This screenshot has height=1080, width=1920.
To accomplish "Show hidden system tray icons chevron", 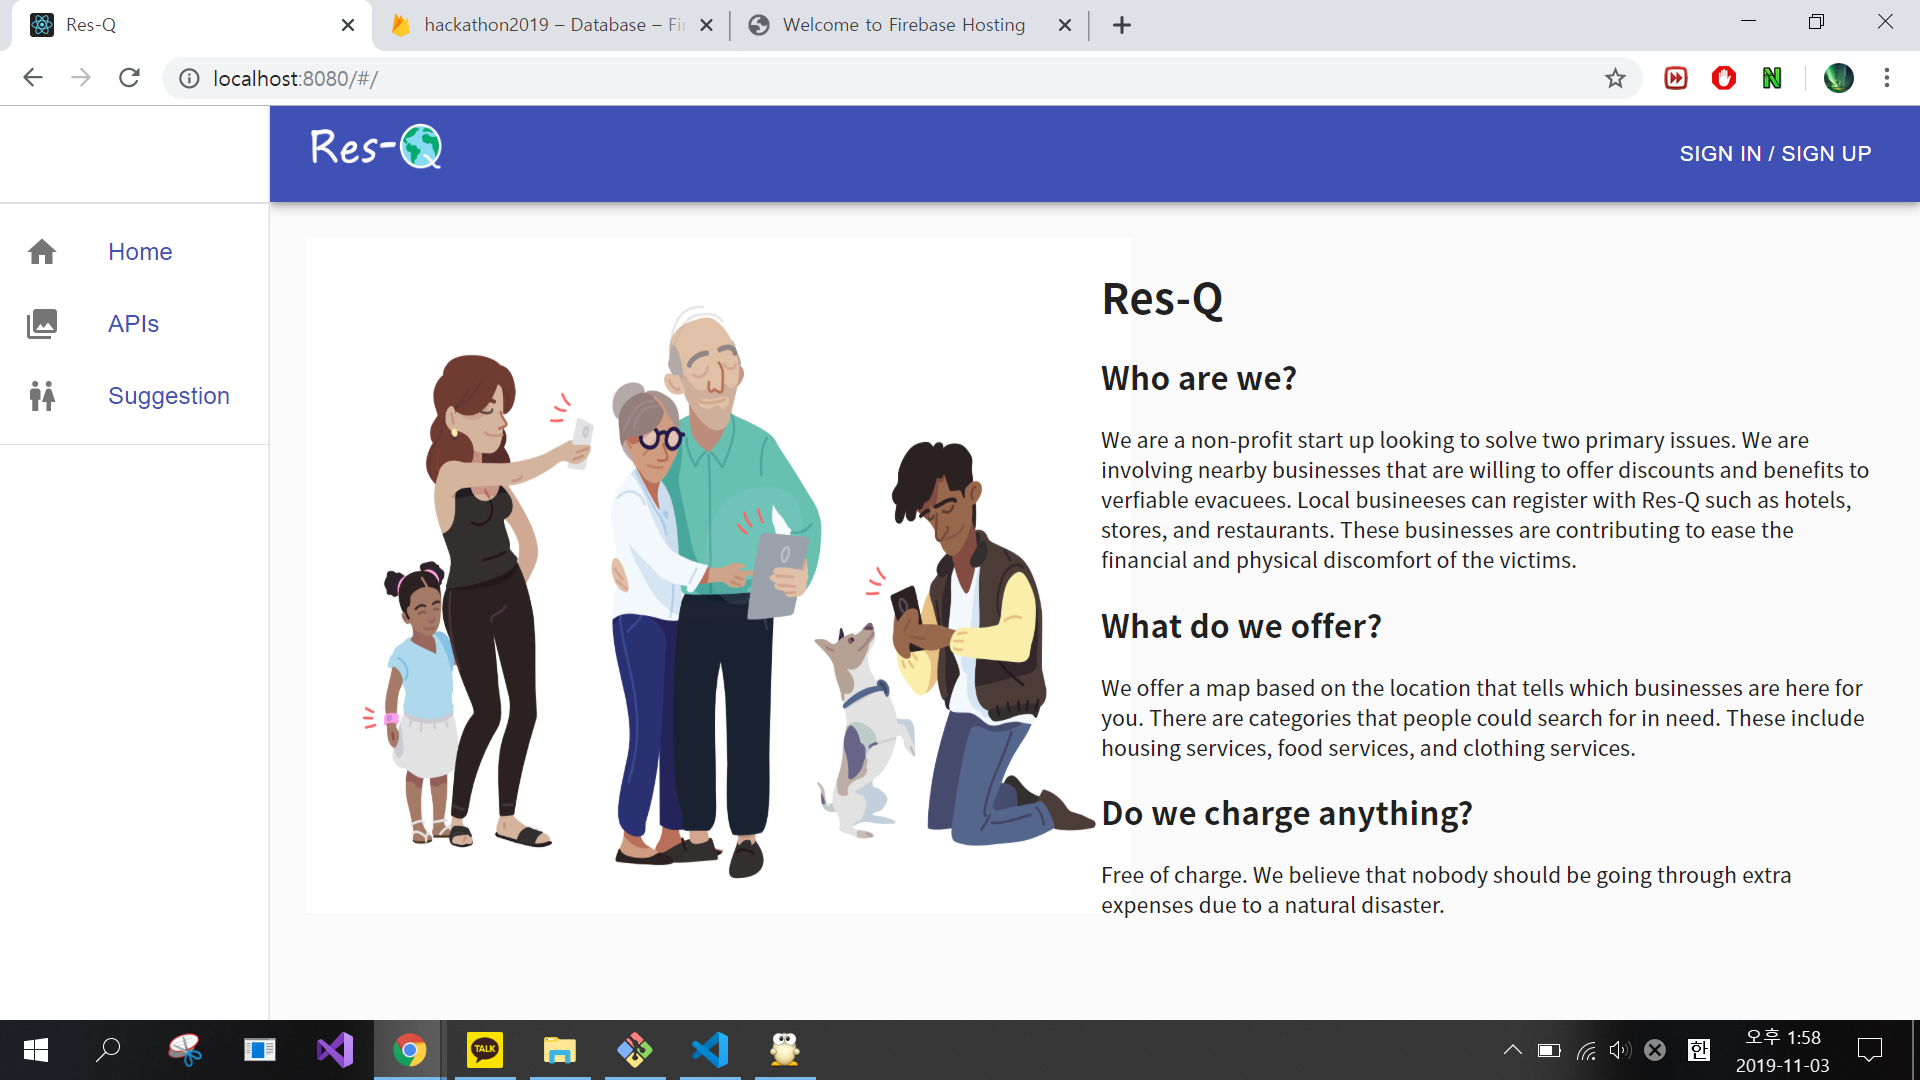I will click(1512, 1050).
